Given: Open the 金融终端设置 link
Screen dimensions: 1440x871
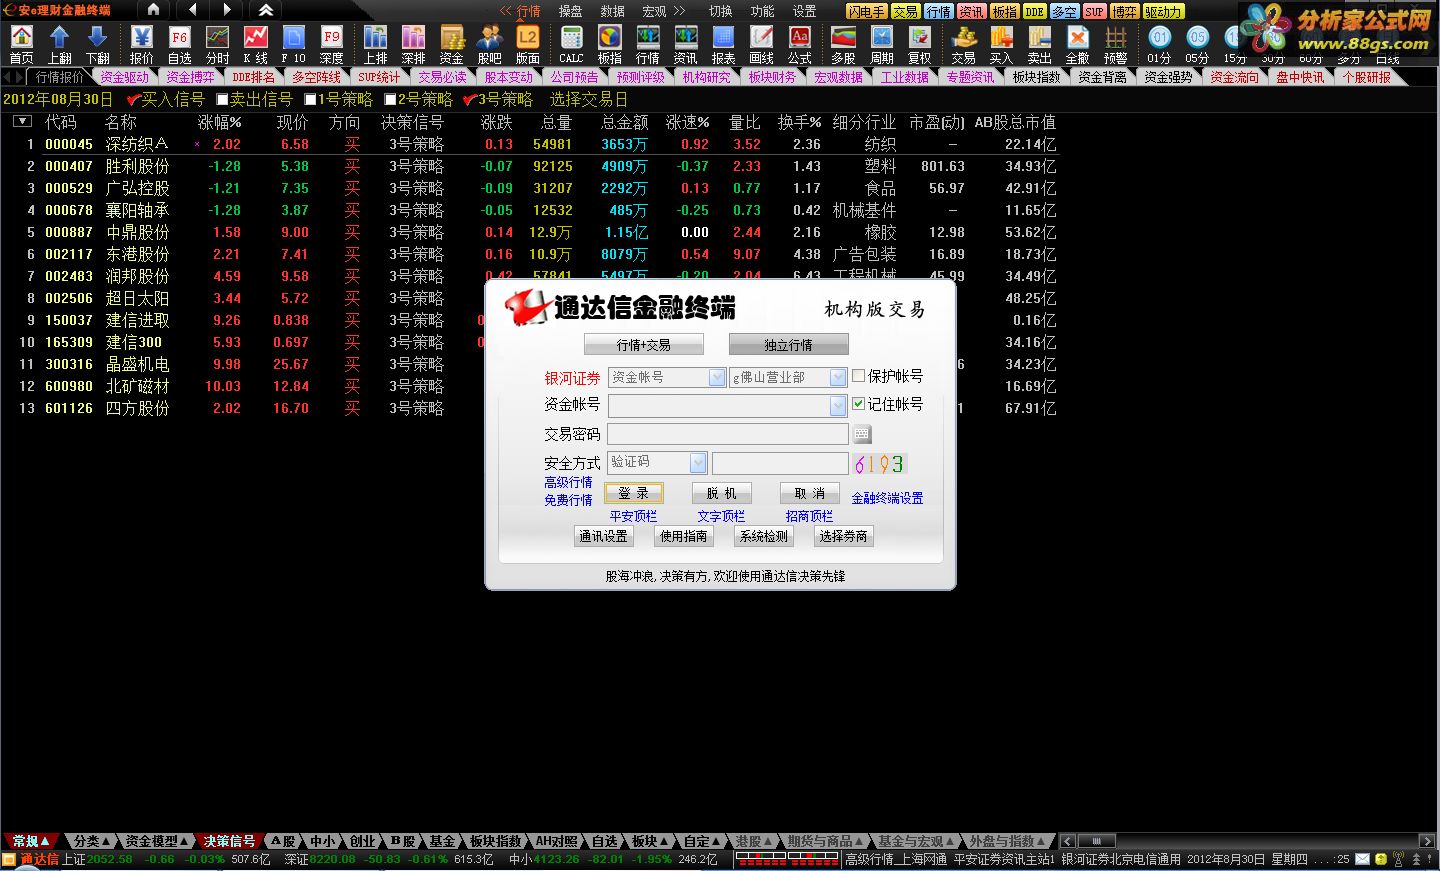Looking at the screenshot, I should [887, 498].
